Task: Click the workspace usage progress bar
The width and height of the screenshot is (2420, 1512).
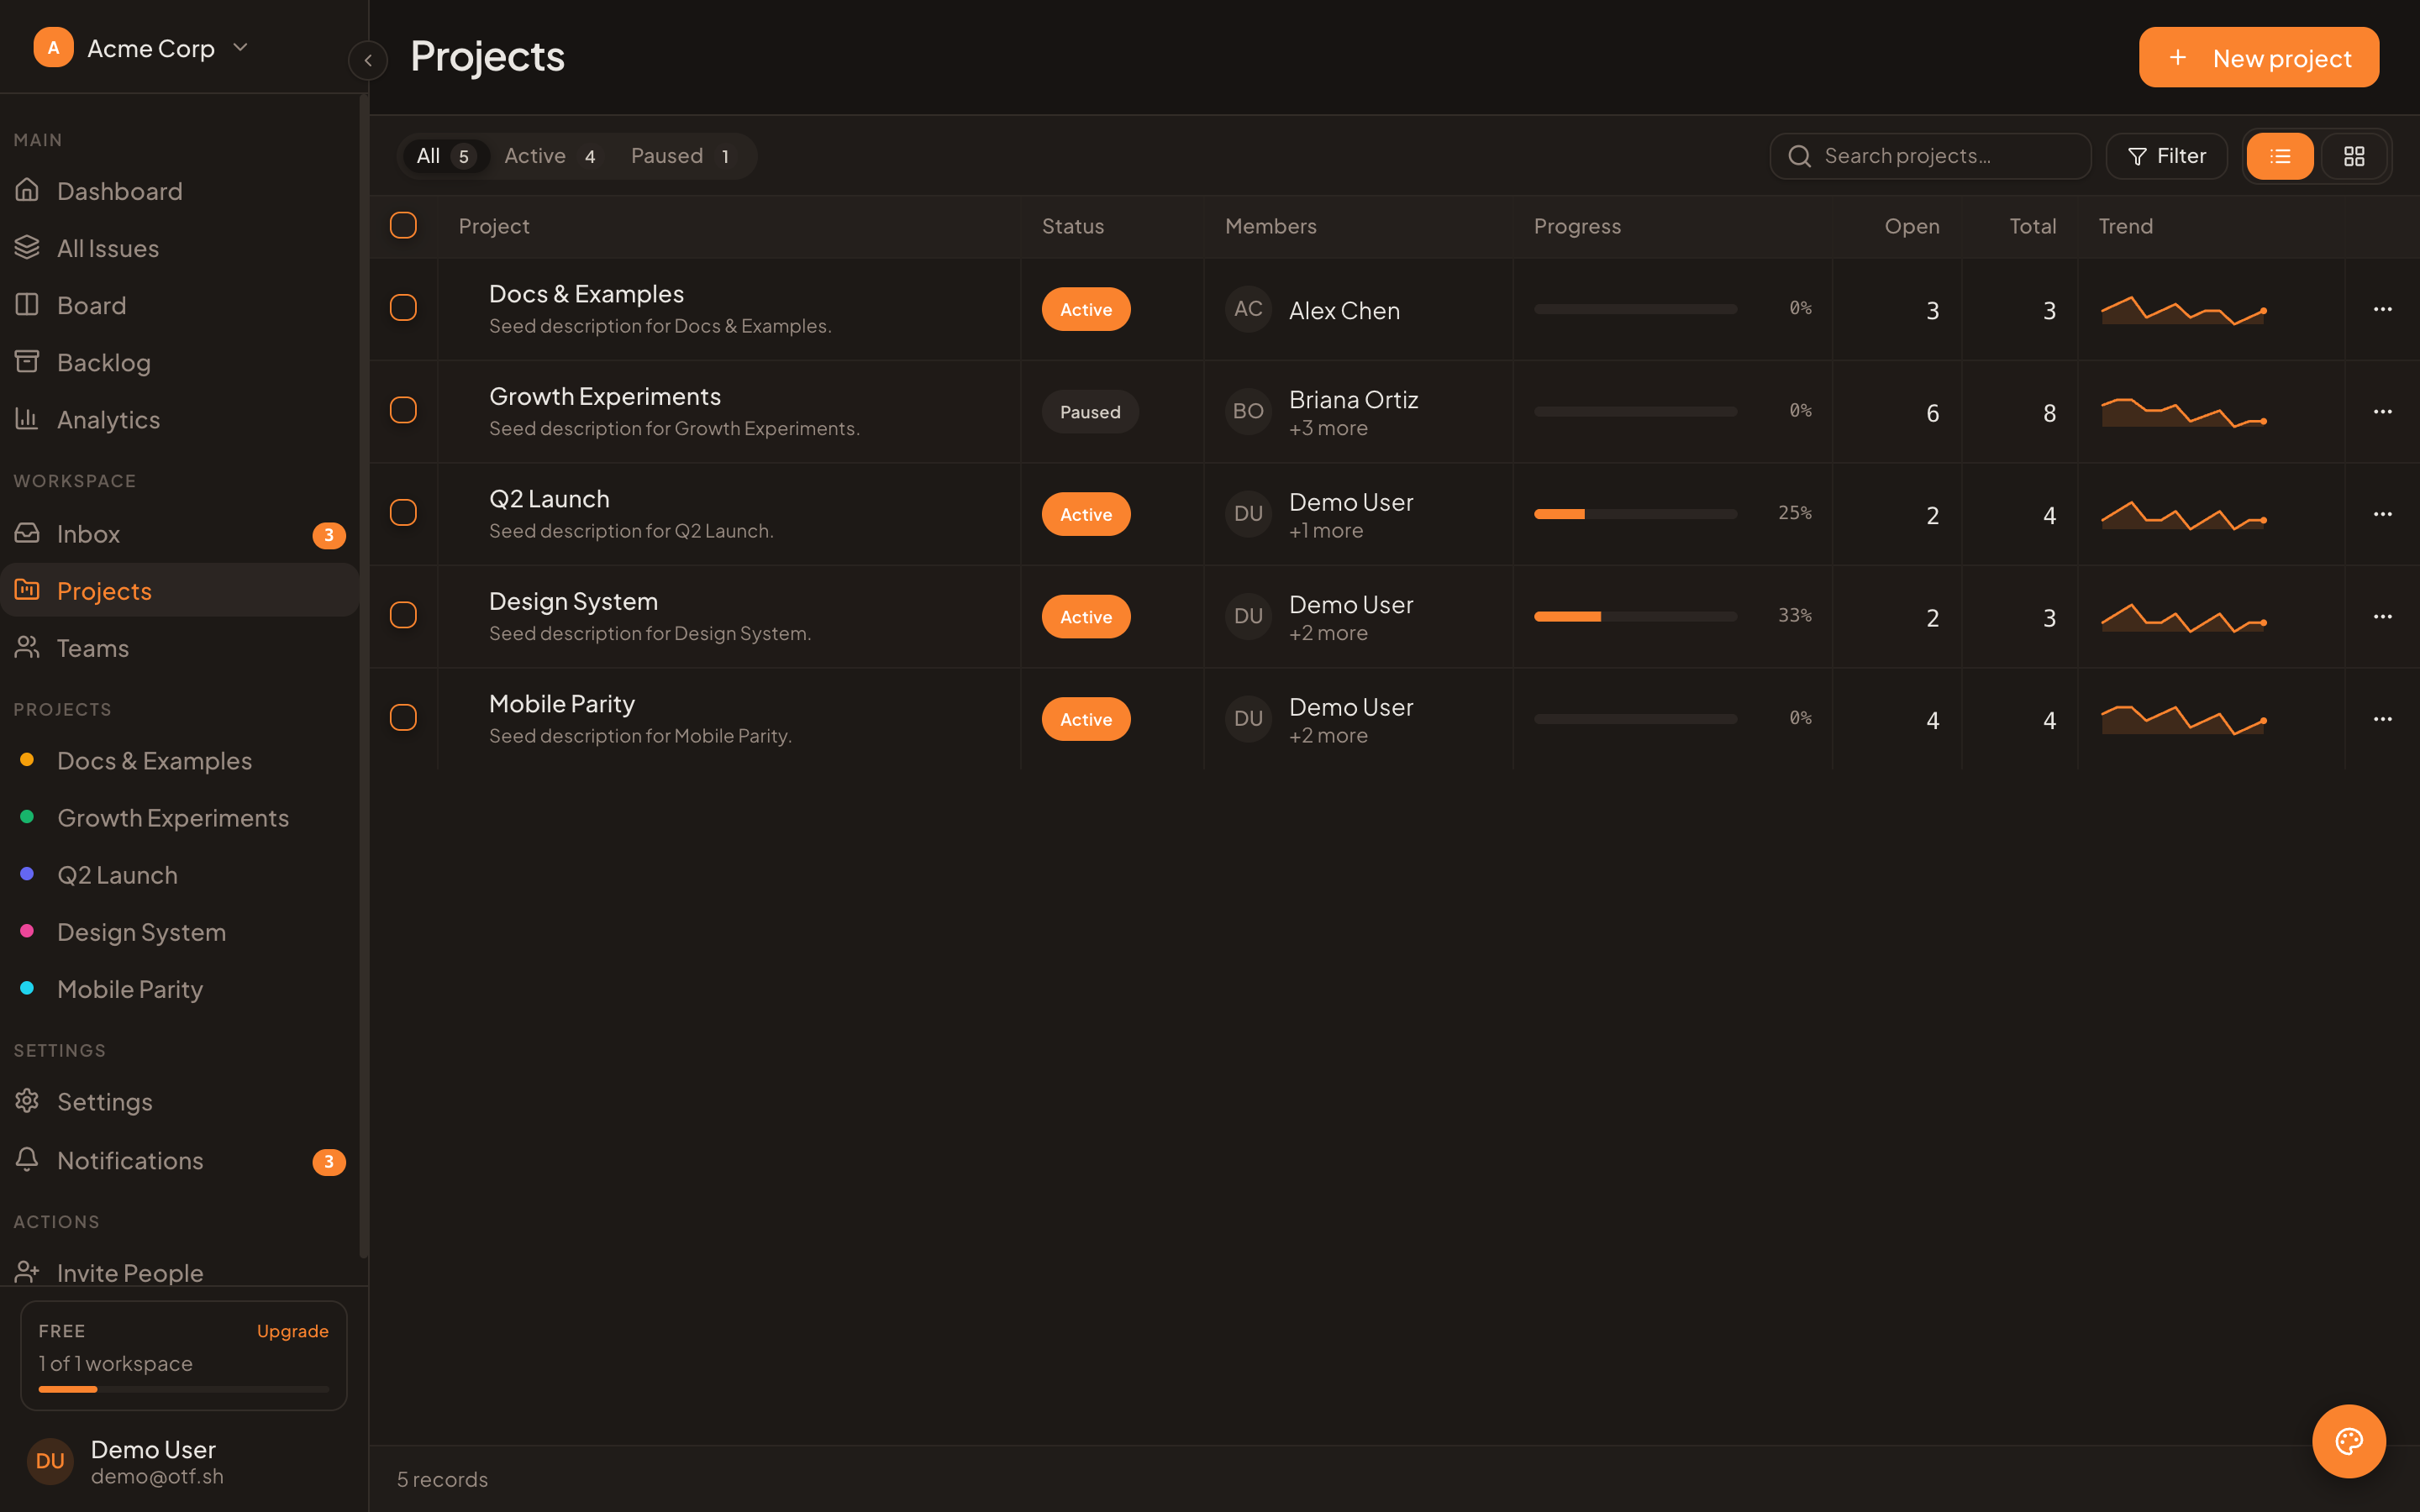Action: [184, 1389]
